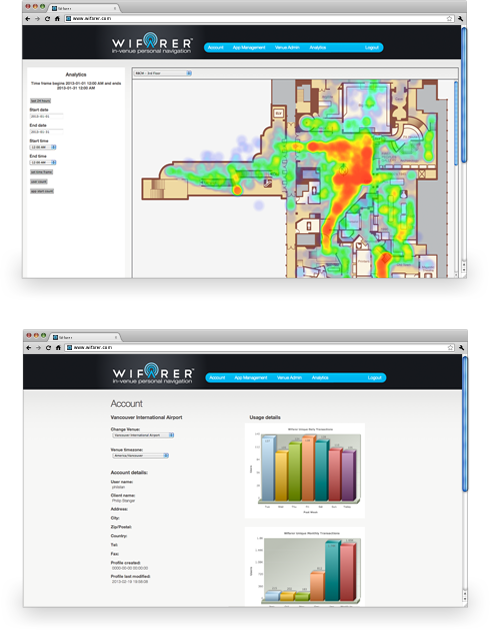
Task: Select Venue Admin in the Account page navigation
Action: coord(289,378)
